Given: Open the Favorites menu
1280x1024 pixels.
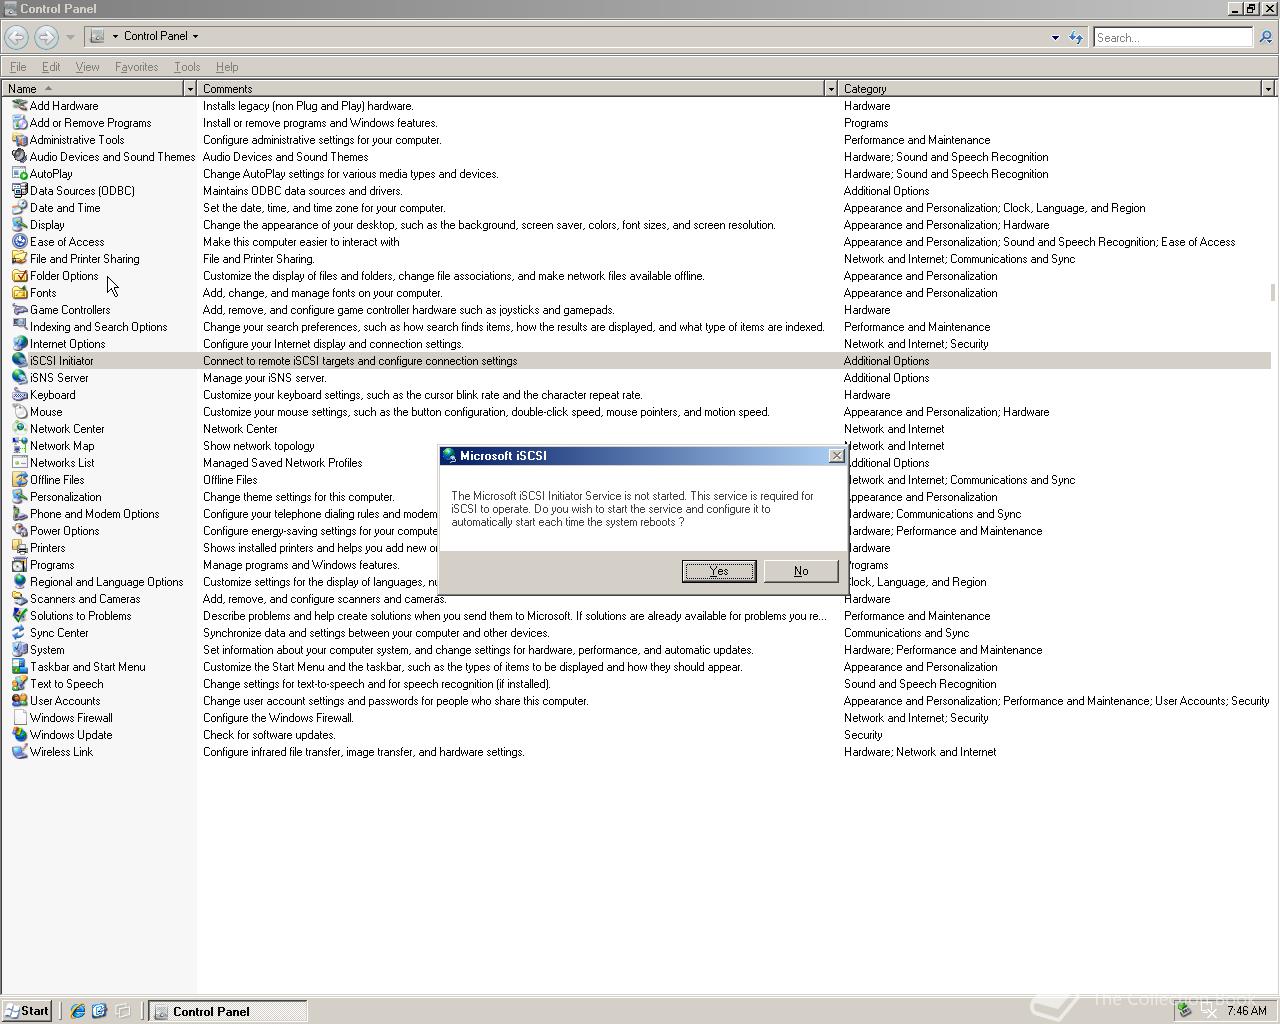Looking at the screenshot, I should tap(136, 67).
